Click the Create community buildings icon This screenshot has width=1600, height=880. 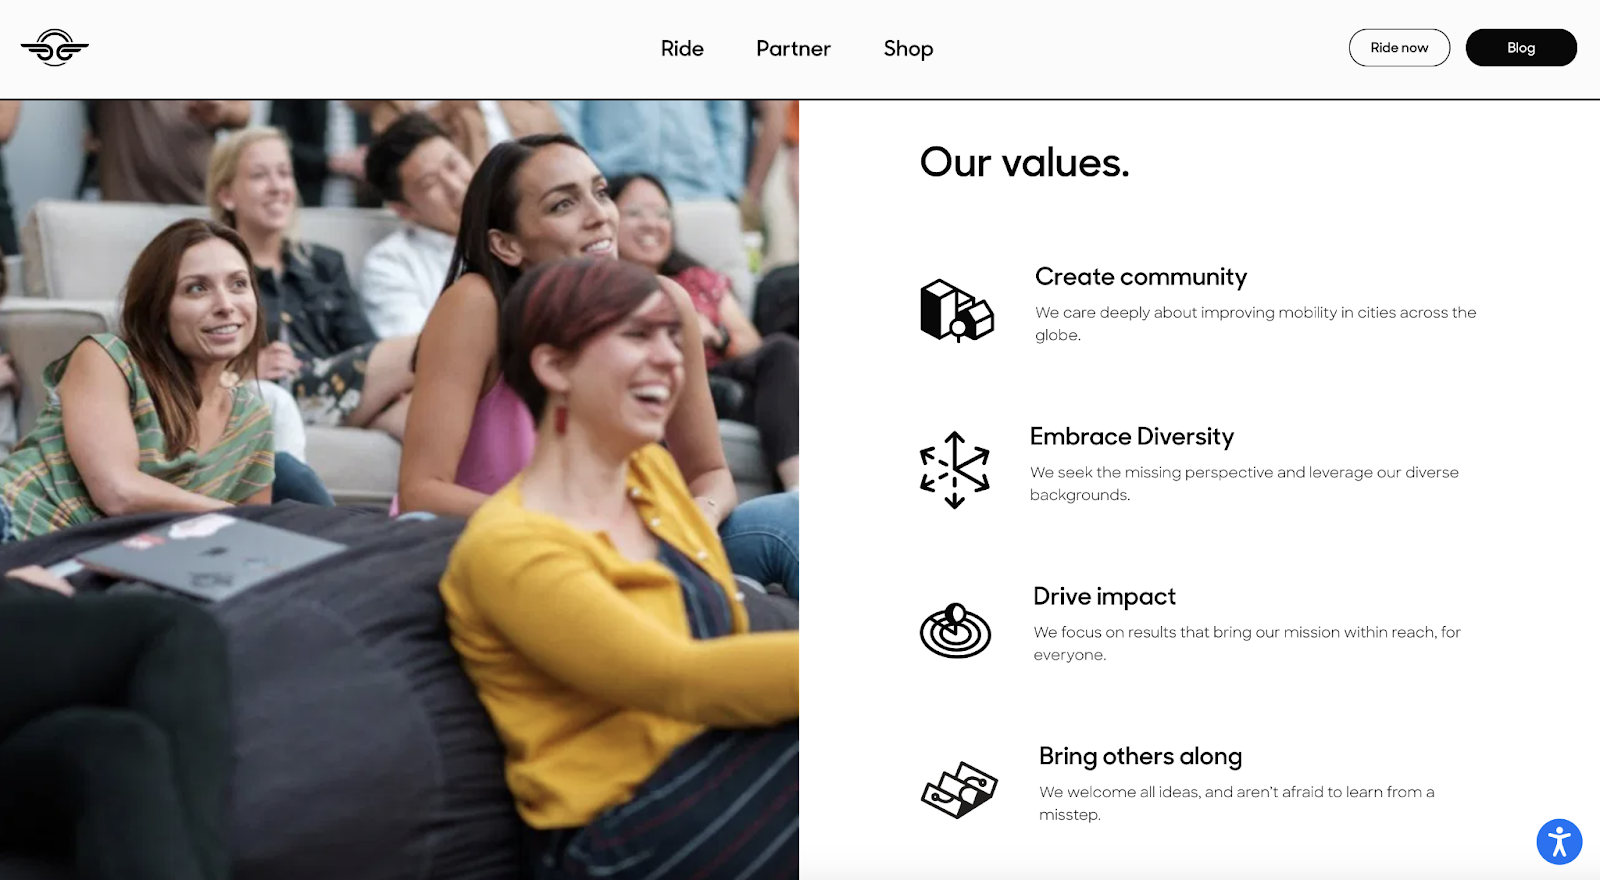tap(957, 310)
